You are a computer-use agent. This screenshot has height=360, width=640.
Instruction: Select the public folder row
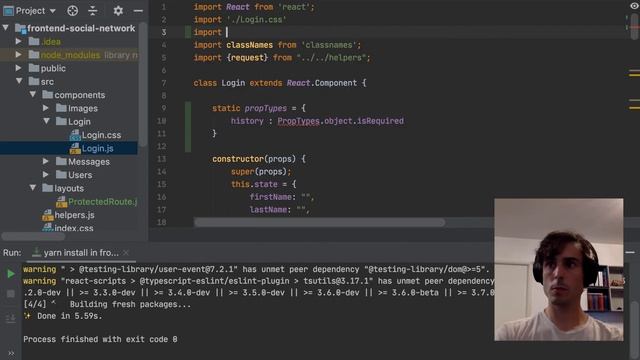tap(69, 68)
